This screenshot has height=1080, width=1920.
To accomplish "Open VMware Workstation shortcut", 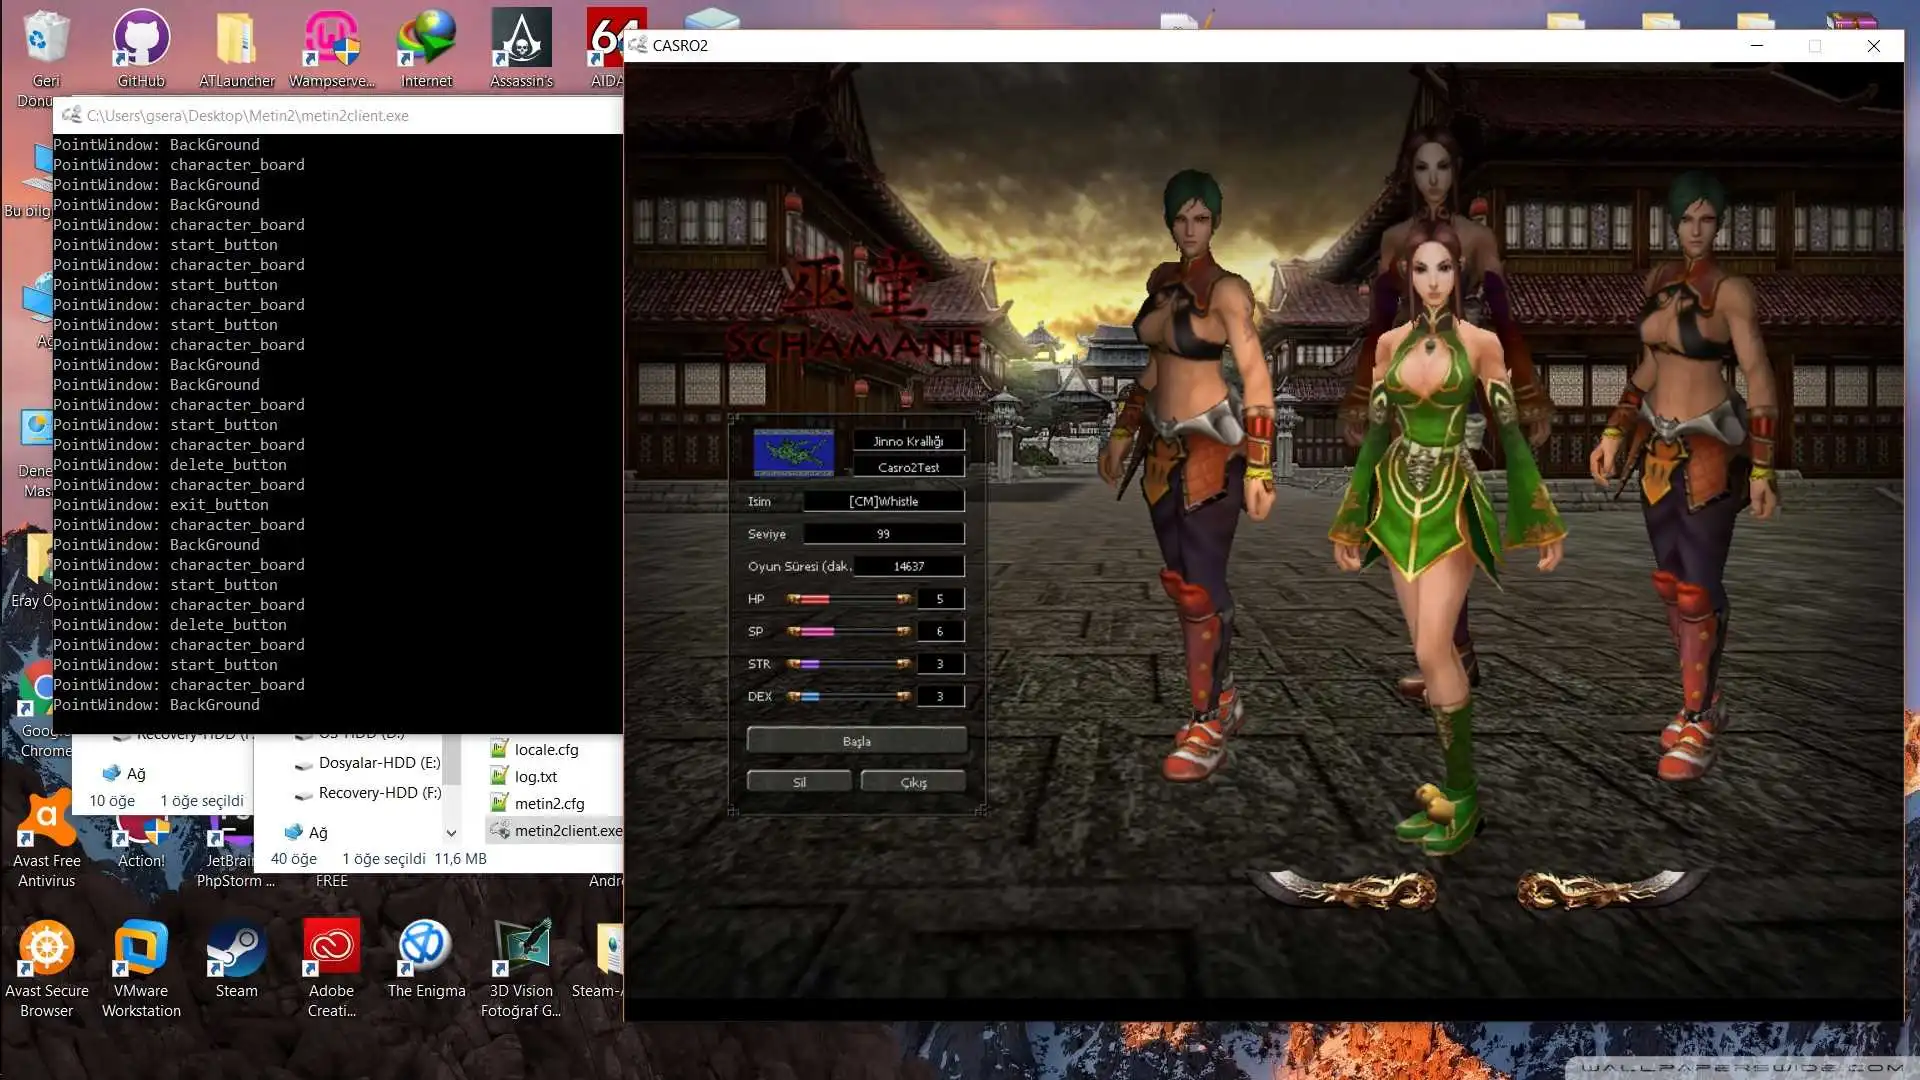I will (x=141, y=968).
